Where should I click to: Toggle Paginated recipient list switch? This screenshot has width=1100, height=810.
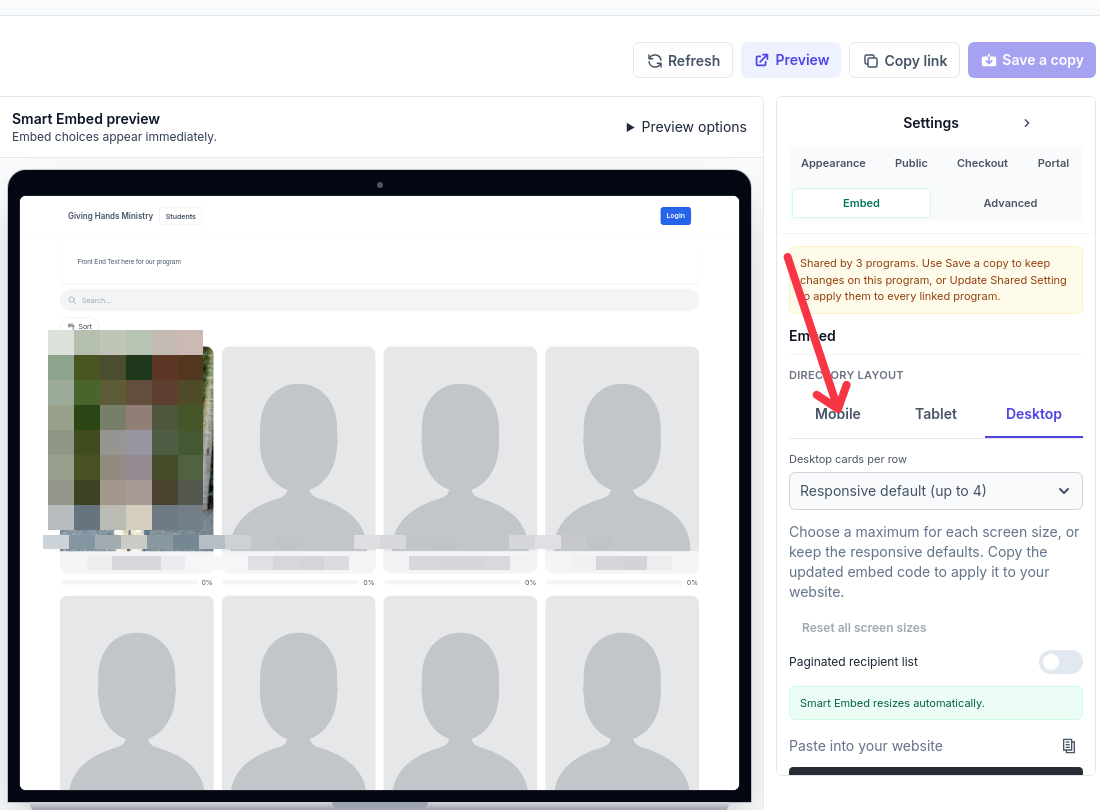pos(1060,661)
